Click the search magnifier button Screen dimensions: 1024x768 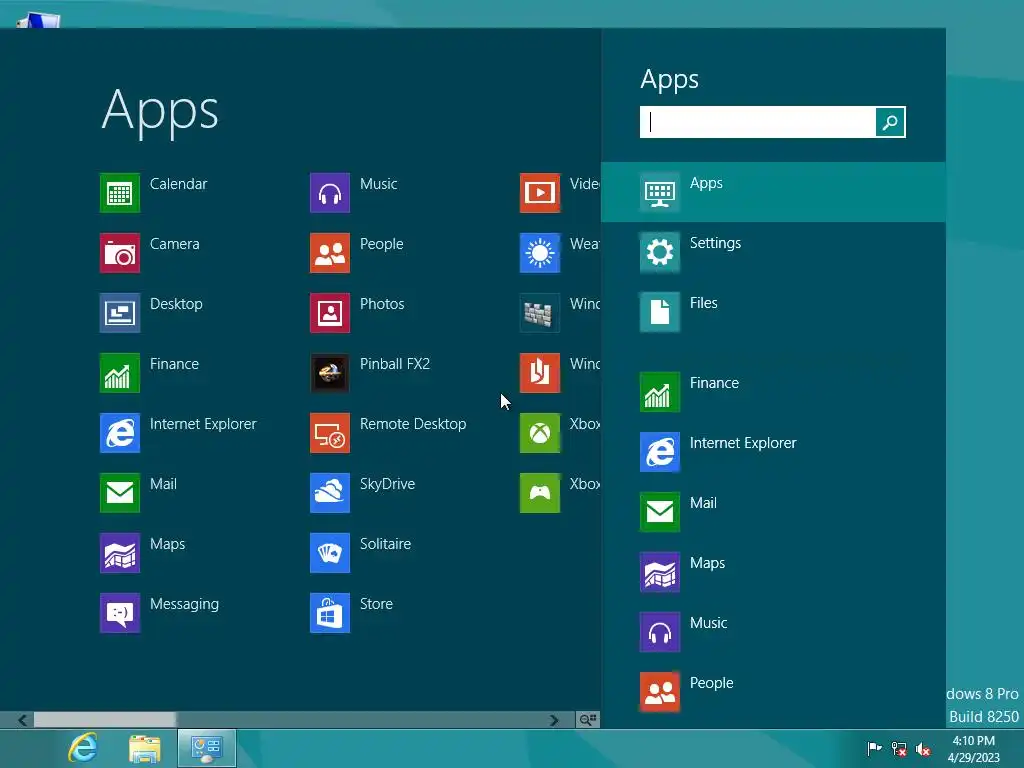(890, 122)
